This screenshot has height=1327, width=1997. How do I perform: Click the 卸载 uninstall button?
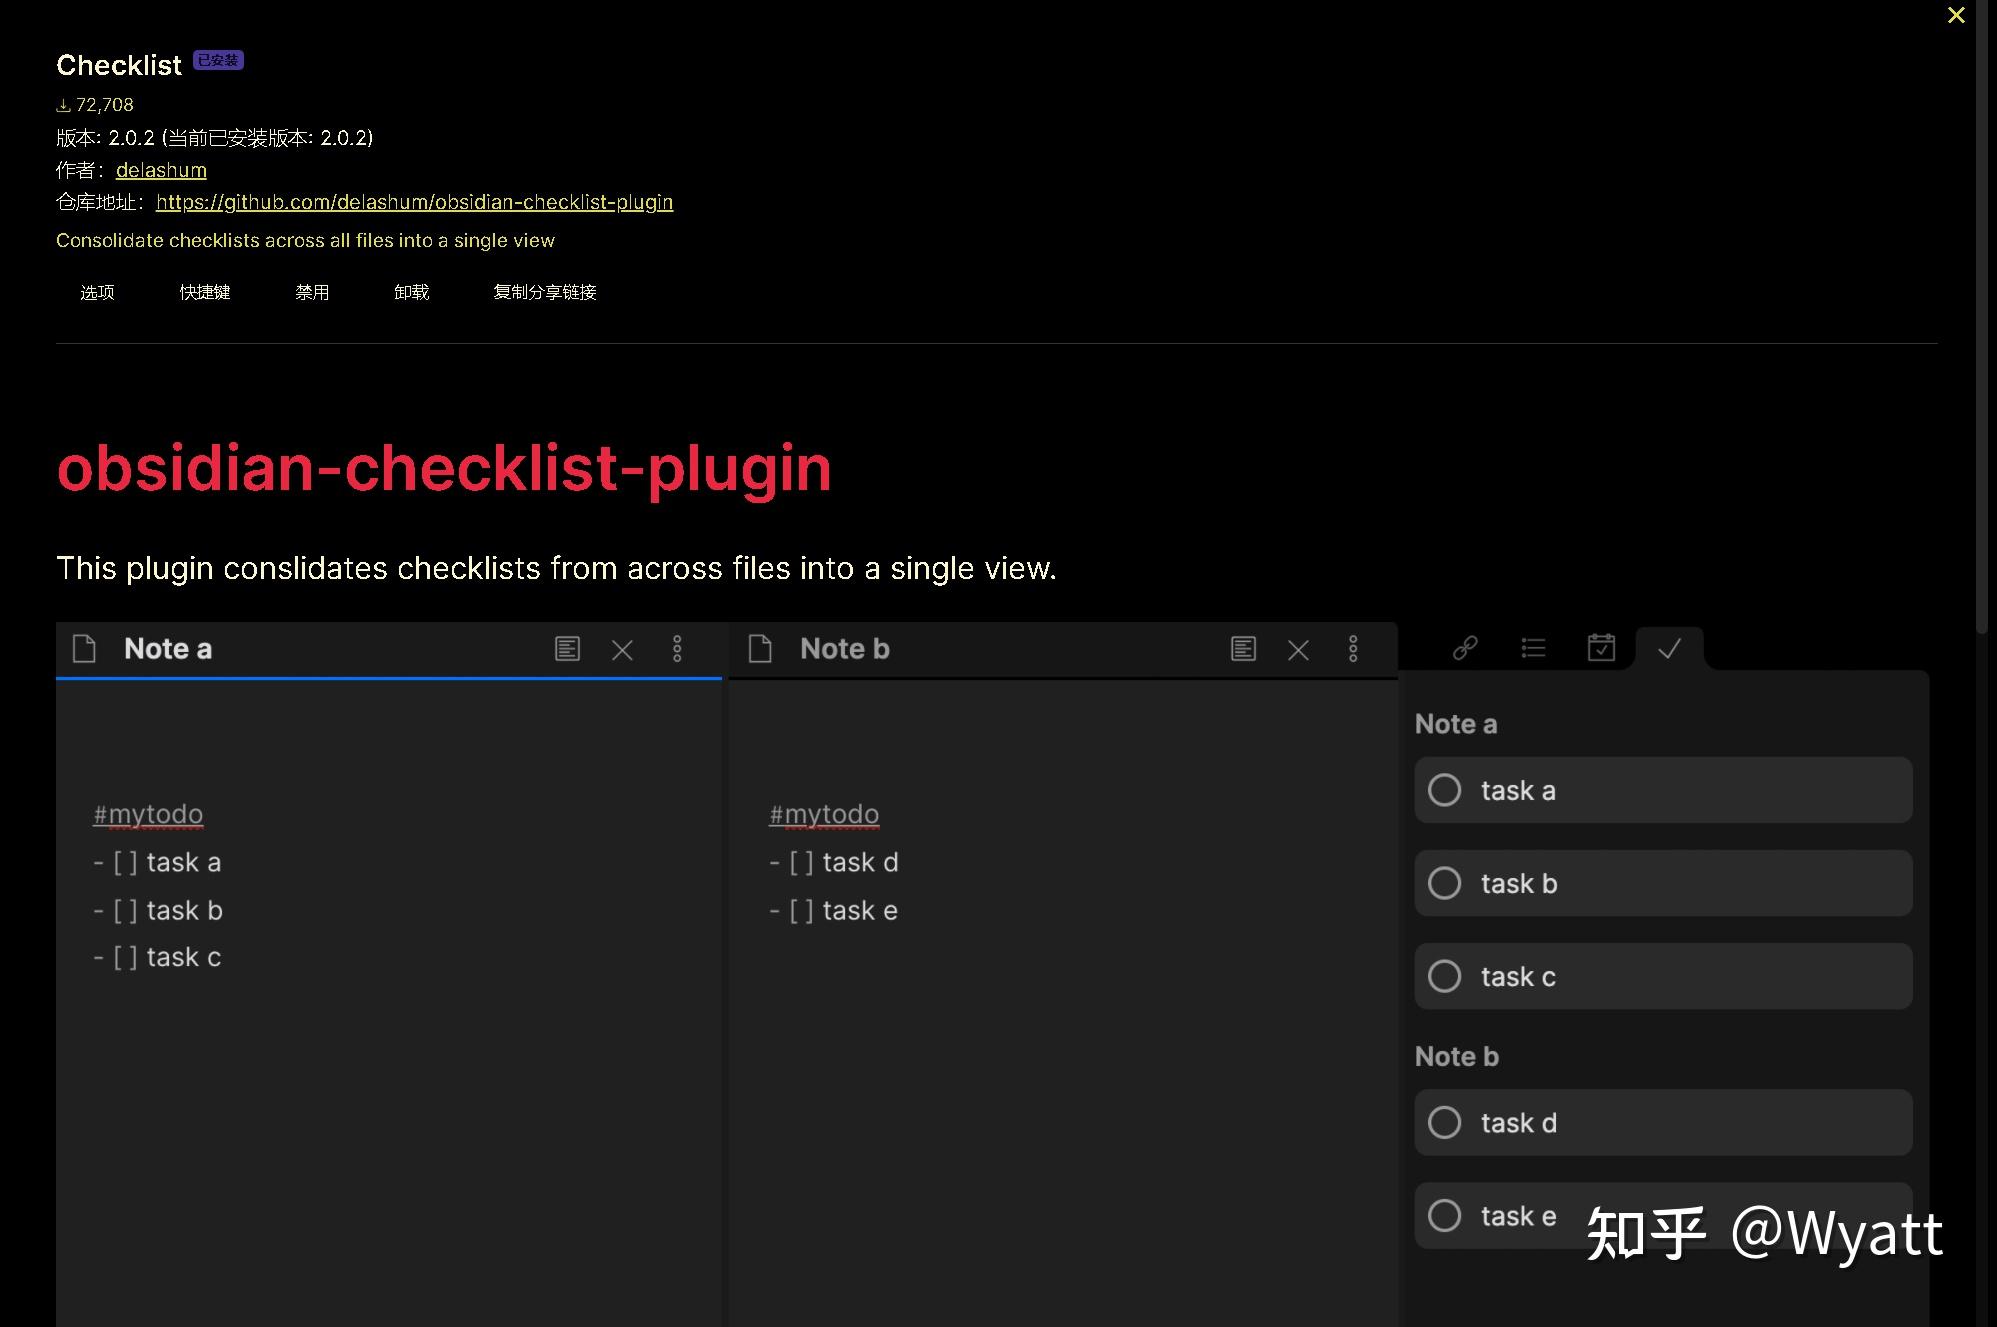[411, 292]
